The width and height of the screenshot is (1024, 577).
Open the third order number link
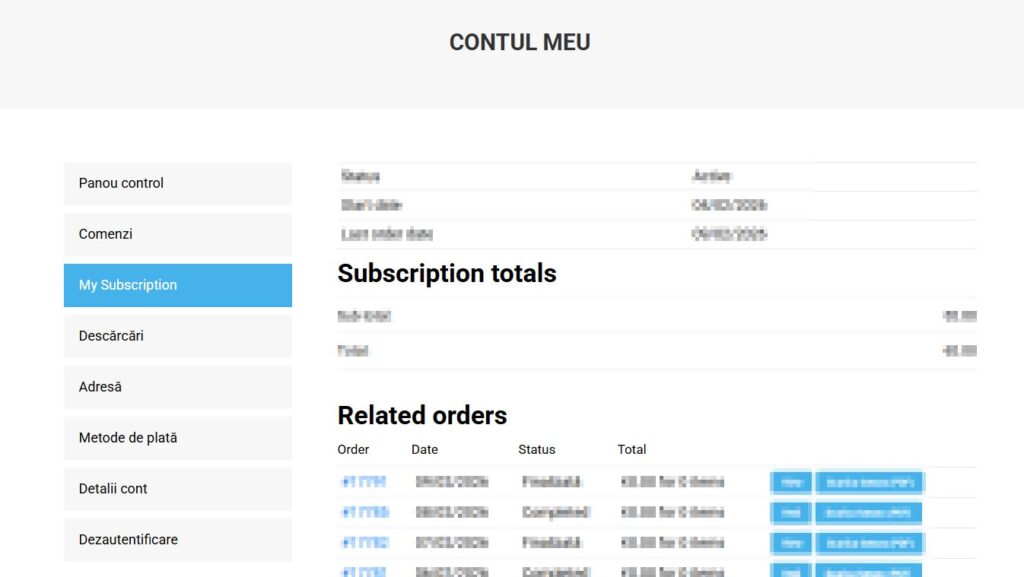click(x=364, y=542)
